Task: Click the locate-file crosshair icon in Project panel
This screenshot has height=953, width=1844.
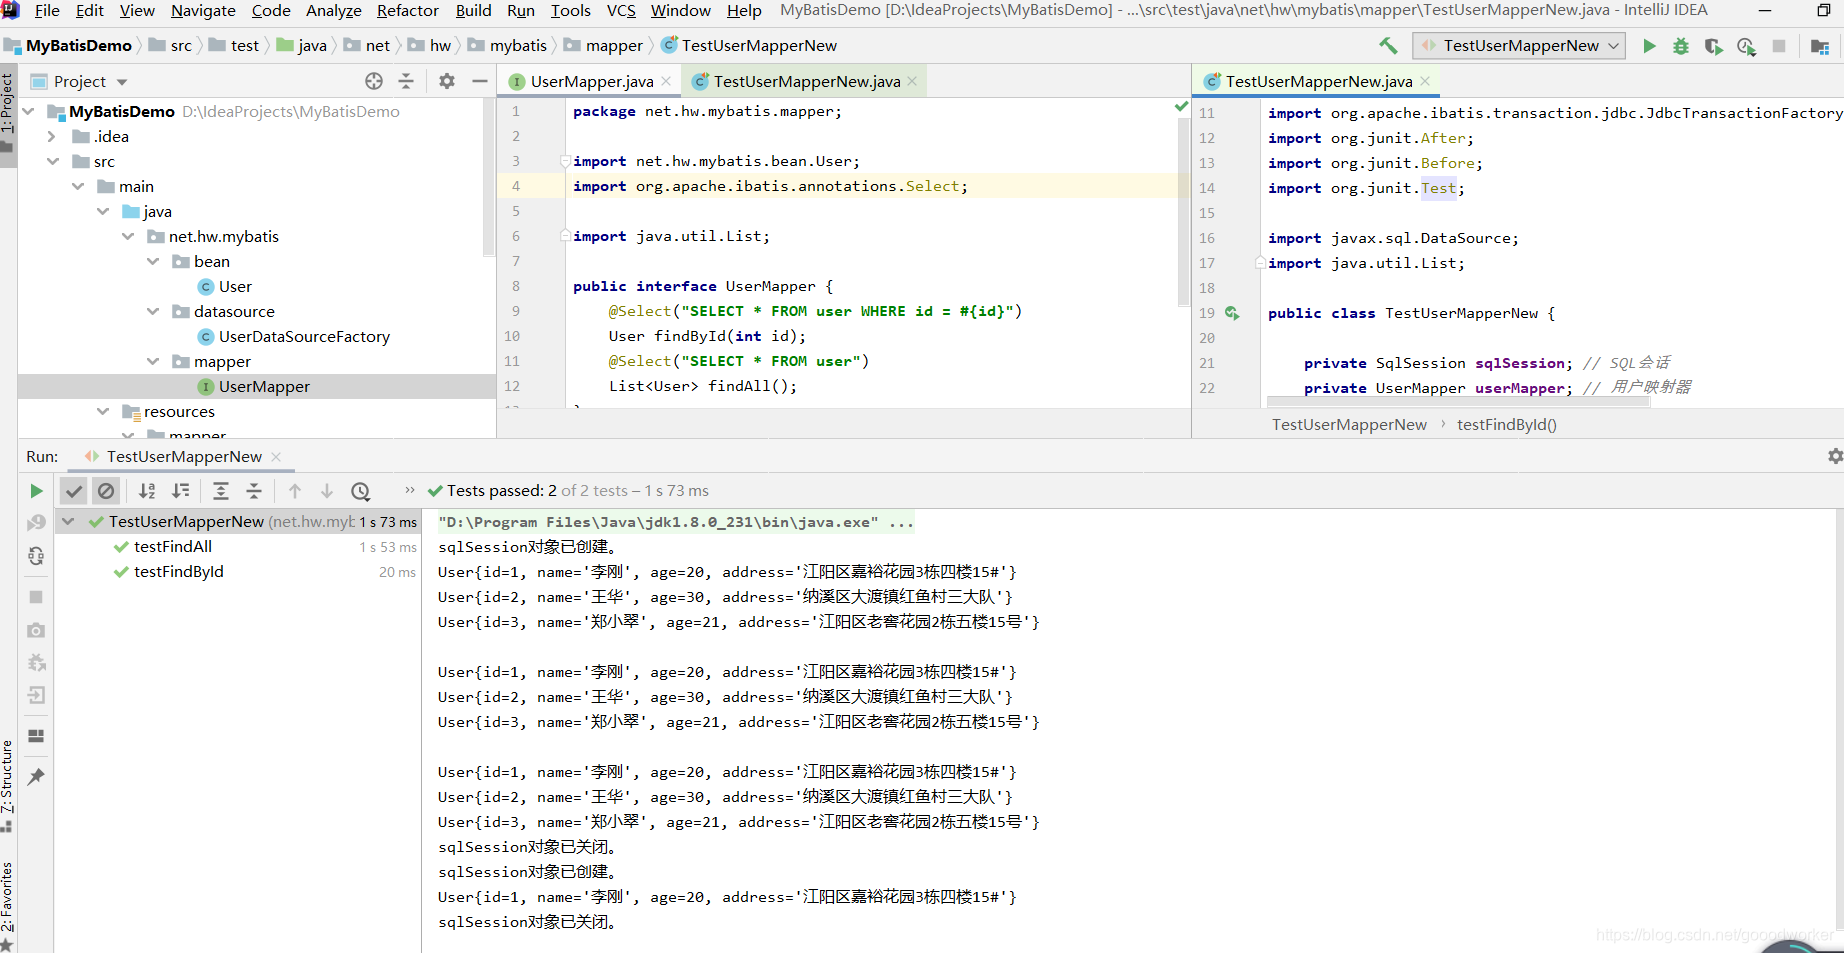Action: coord(374,81)
